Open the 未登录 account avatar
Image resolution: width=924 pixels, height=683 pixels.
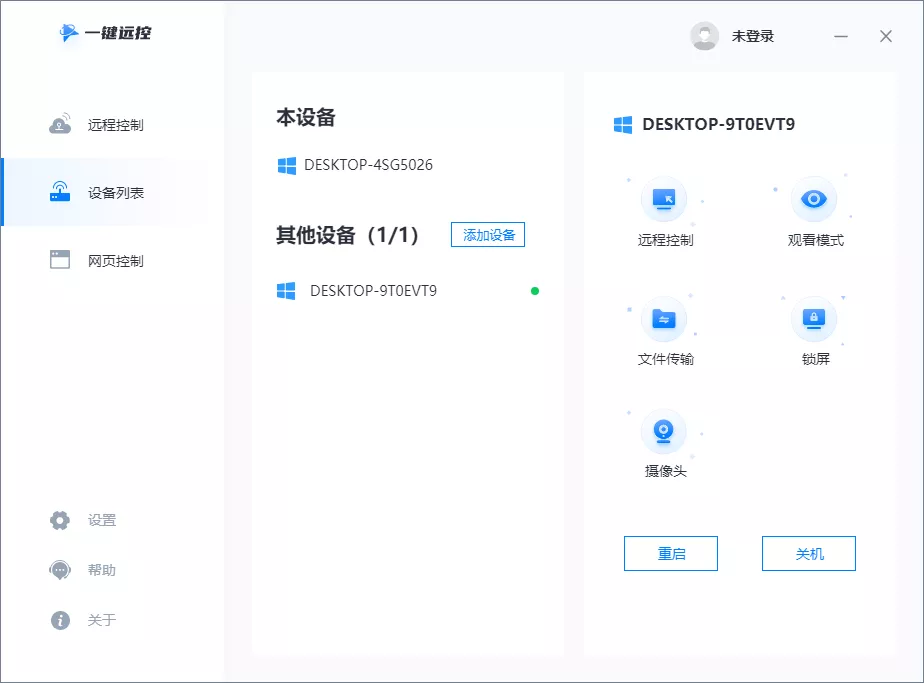tap(703, 36)
